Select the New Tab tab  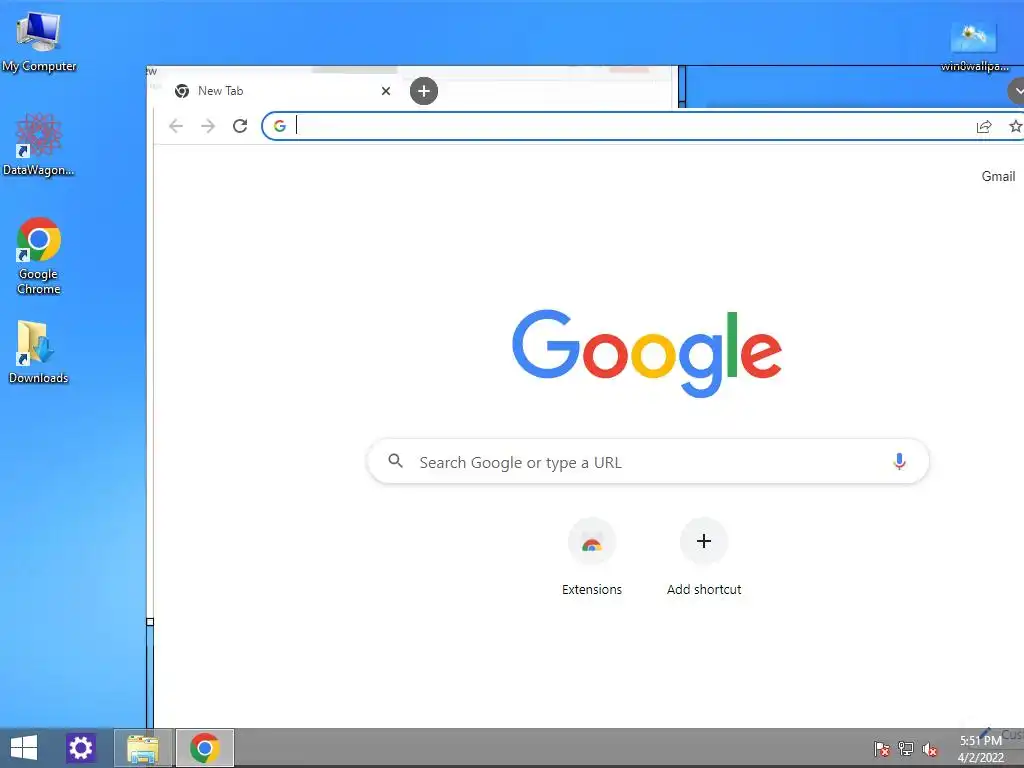[x=281, y=91]
